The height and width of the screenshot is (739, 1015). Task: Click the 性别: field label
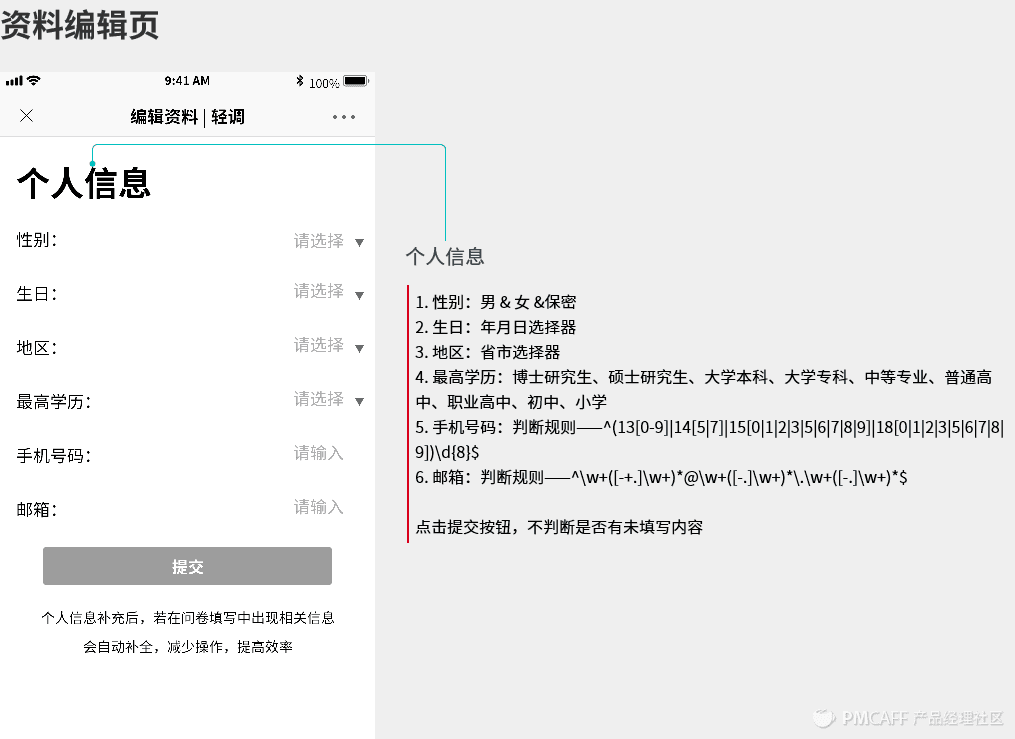click(x=37, y=240)
